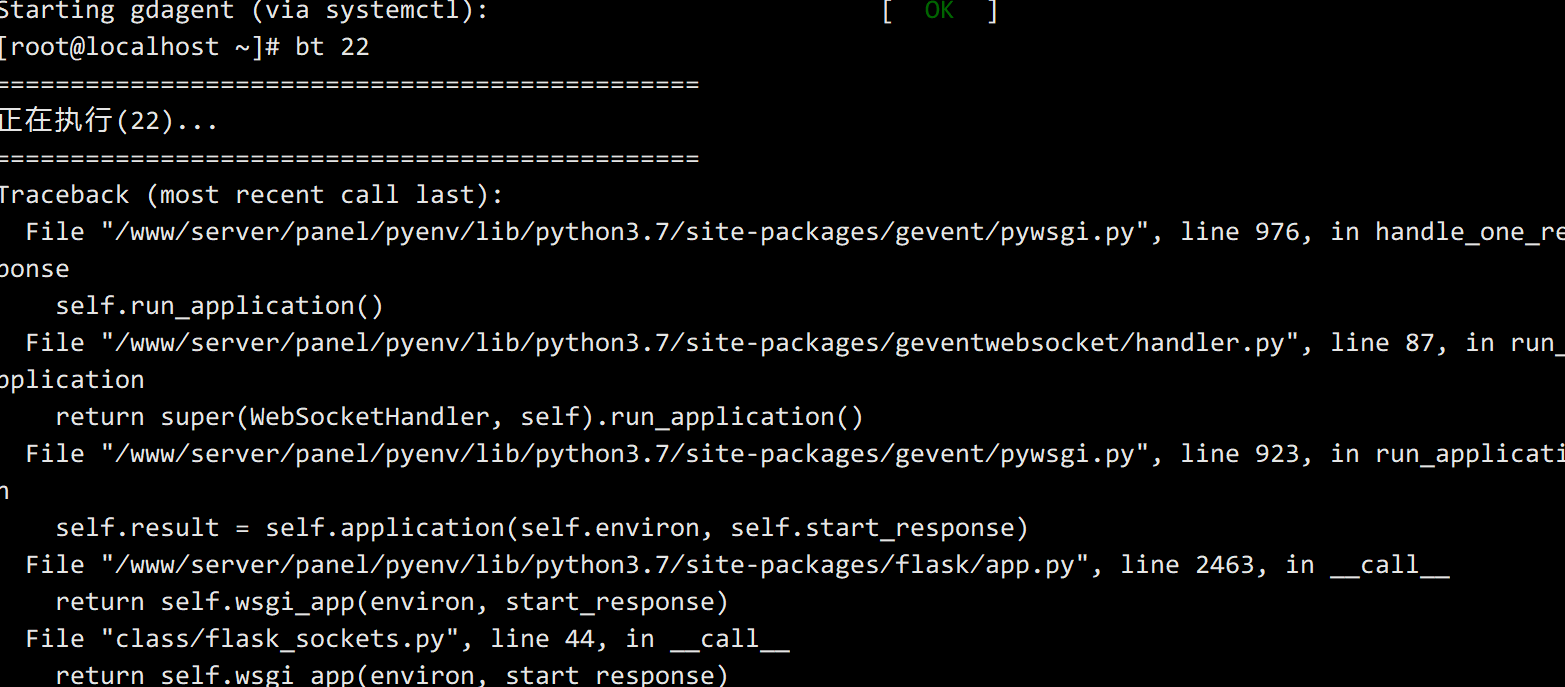Click first 'return self.wsgi_app(environ, start_response)' line
1565x687 pixels.
[x=392, y=602]
